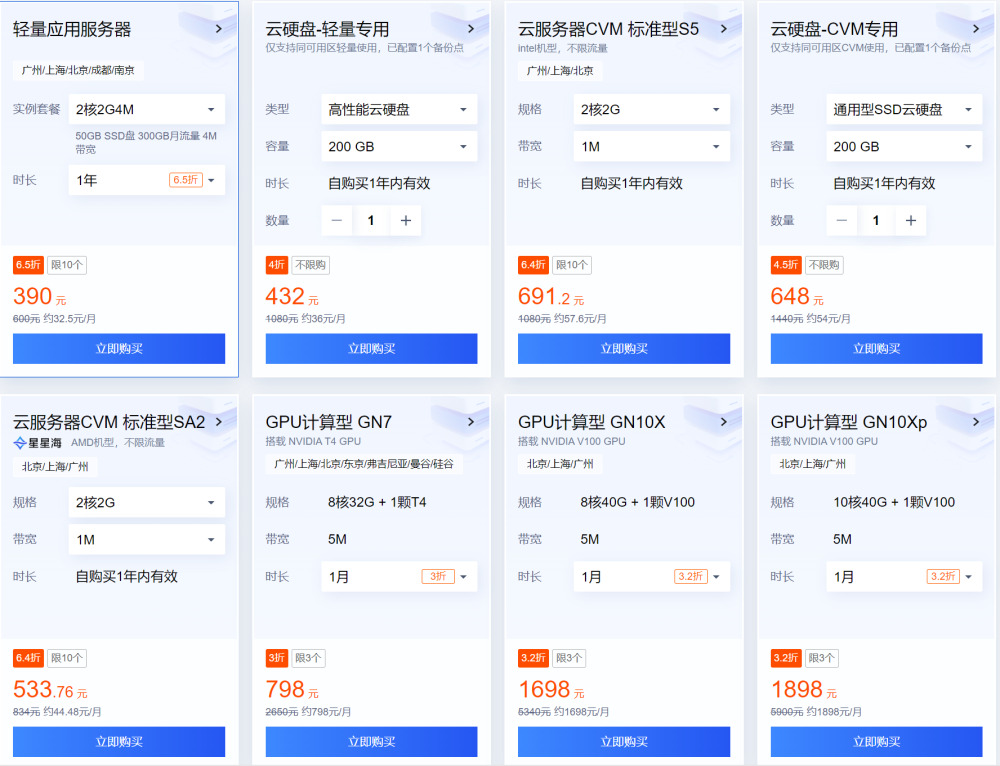1000x766 pixels.
Task: Select 广州/上海/北京 region tag on S5 card
Action: click(560, 71)
